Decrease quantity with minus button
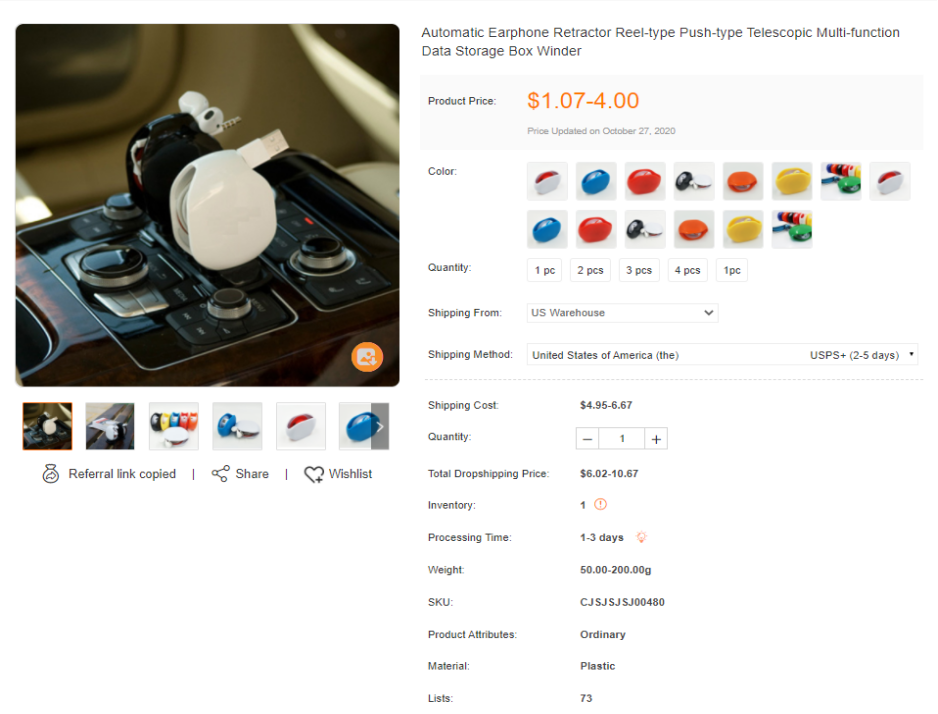This screenshot has width=938, height=714. (587, 439)
